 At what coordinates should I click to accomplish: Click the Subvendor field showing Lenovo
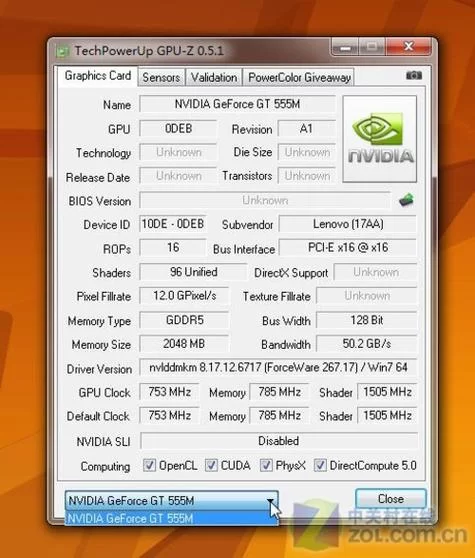[348, 224]
